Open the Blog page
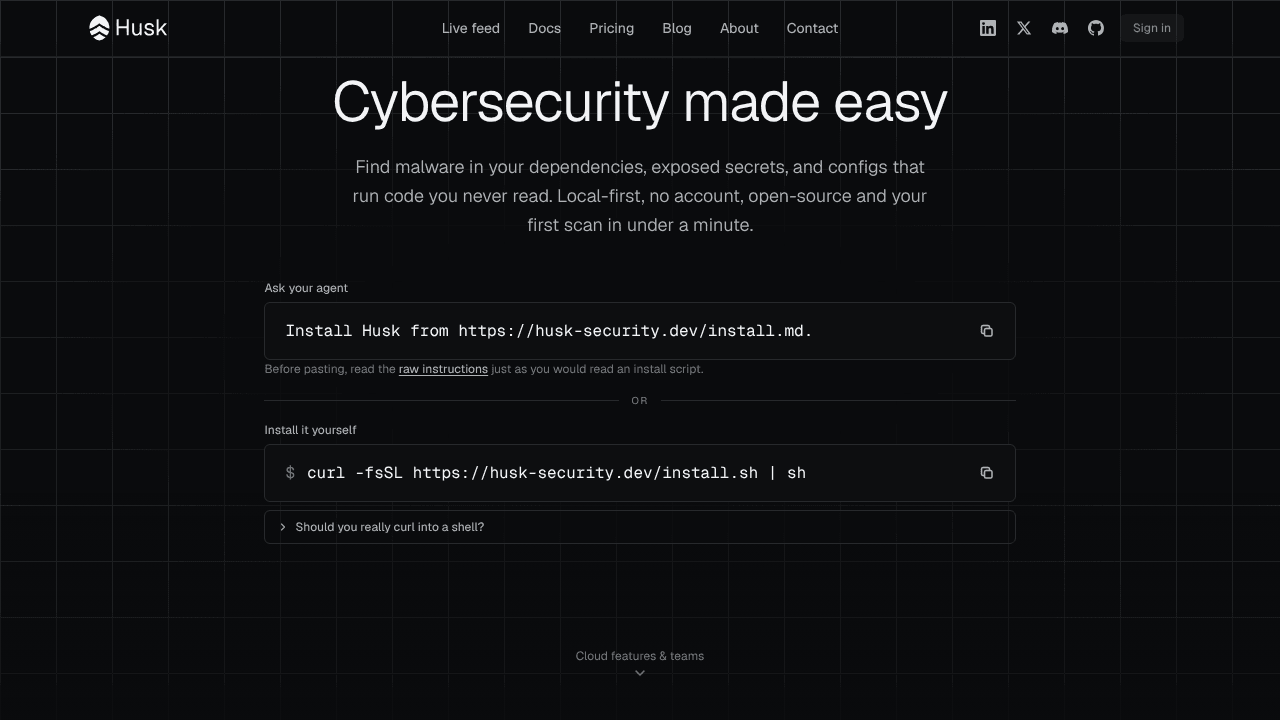Screen dimensions: 1280x720 pyautogui.click(x=677, y=28)
